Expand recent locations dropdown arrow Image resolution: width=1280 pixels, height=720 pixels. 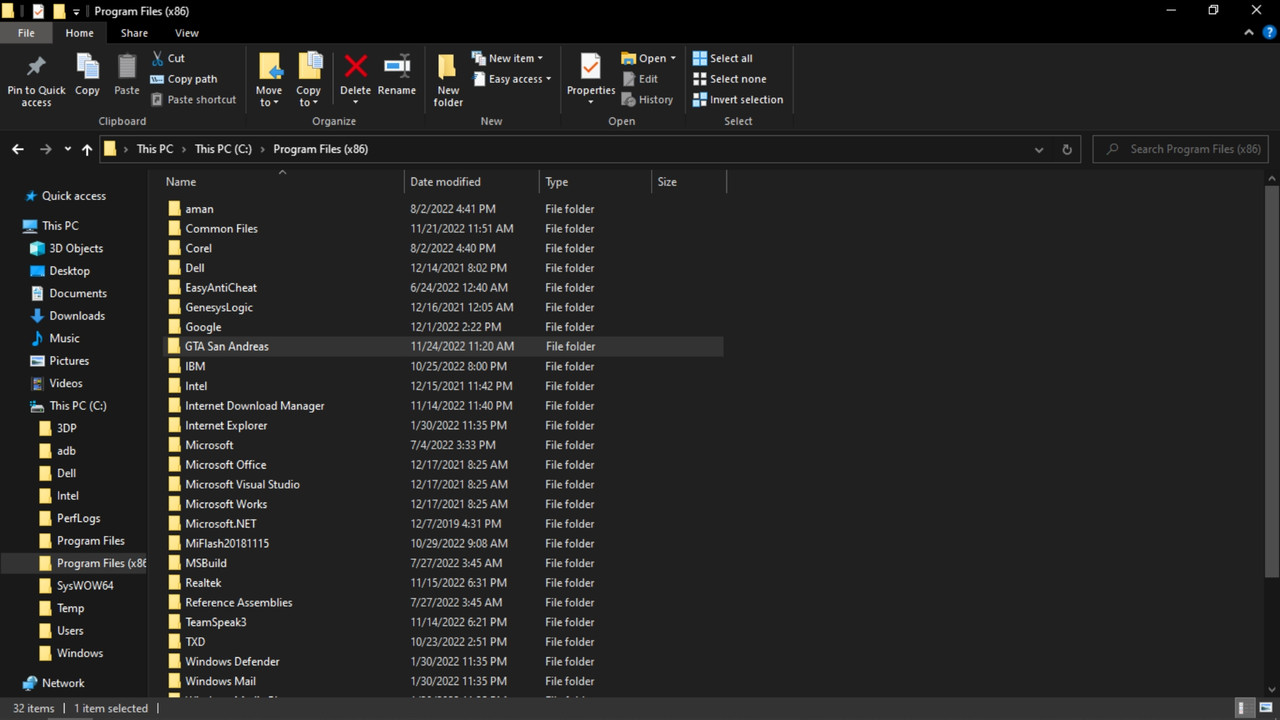68,149
